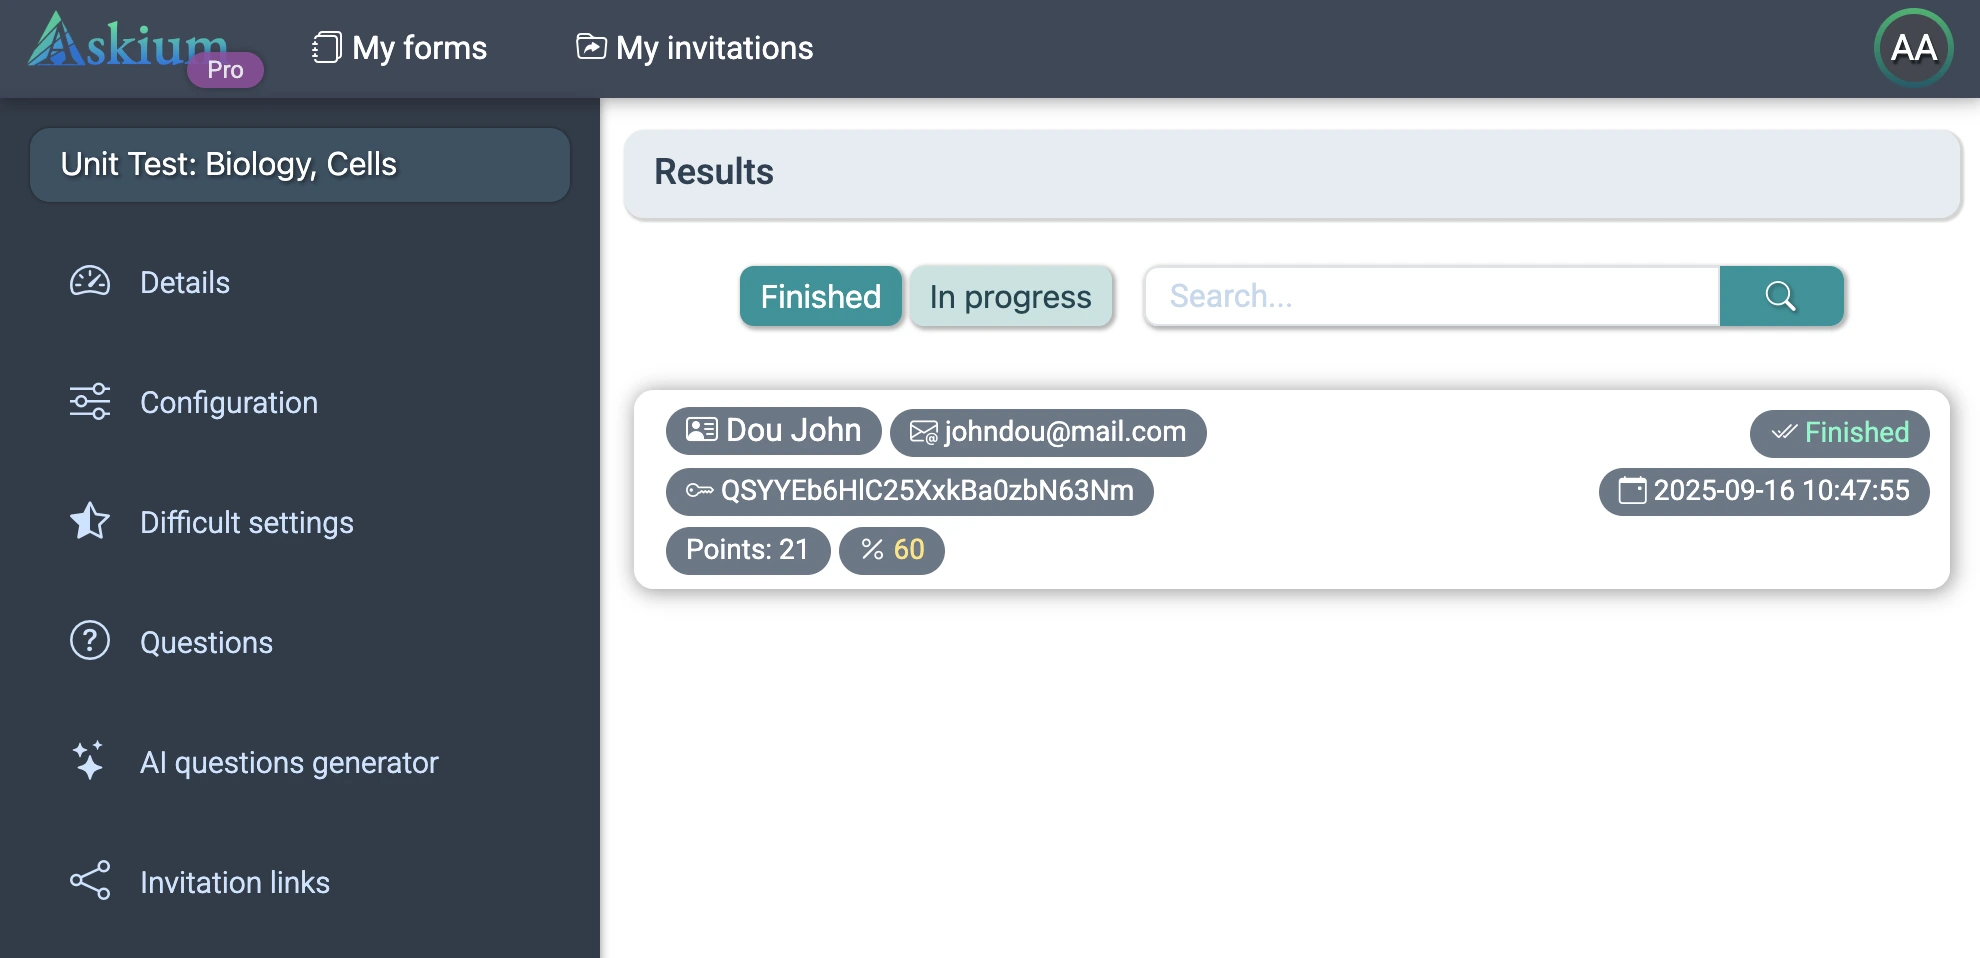Click the AI questions generator sparkle icon
Viewport: 1980px width, 958px height.
89,761
